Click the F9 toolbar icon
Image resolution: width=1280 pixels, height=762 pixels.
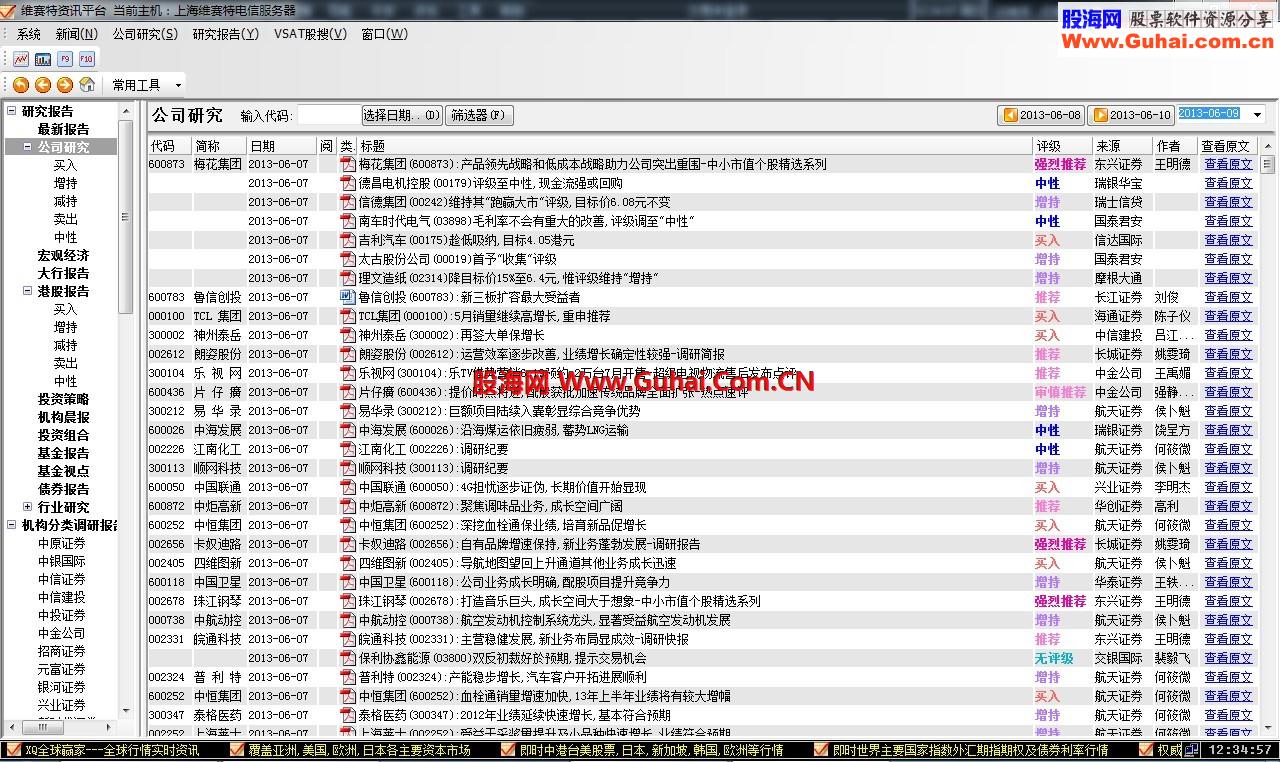pyautogui.click(x=65, y=59)
